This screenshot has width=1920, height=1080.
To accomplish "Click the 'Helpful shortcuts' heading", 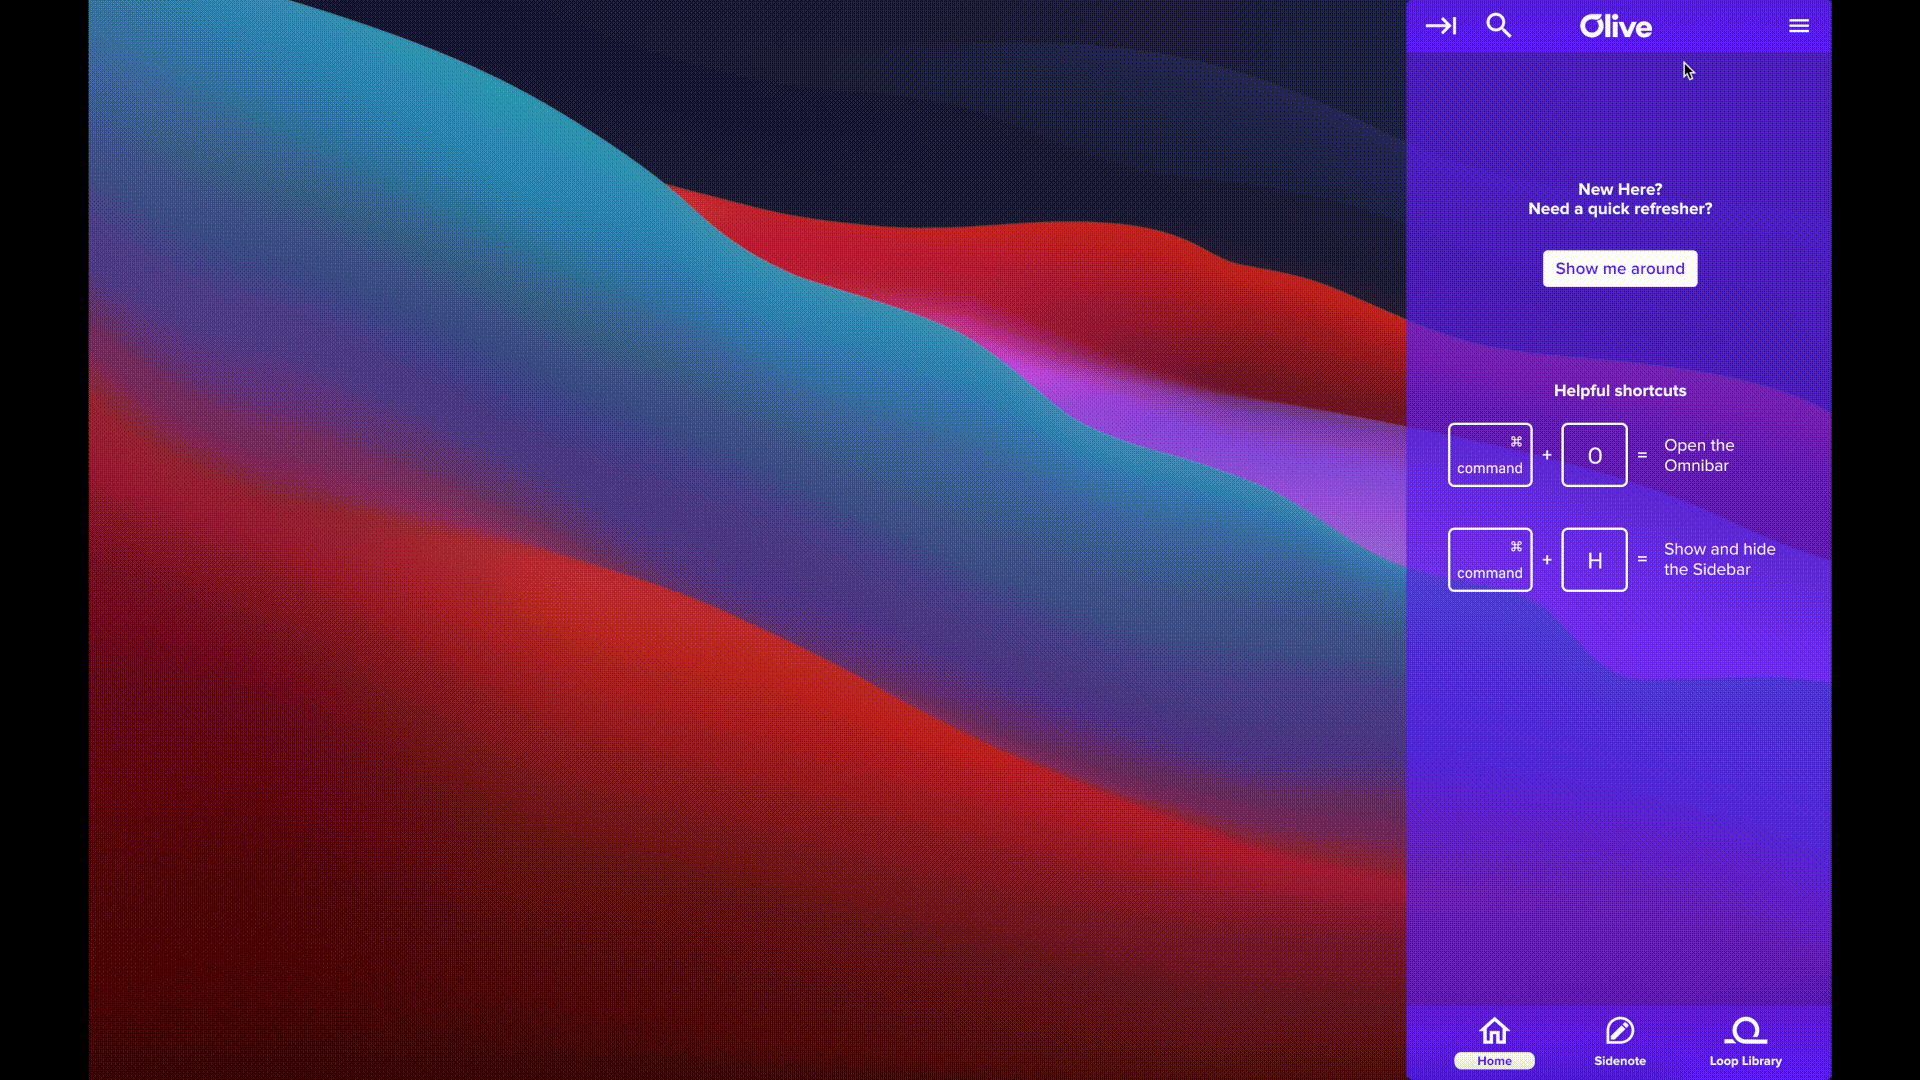I will click(x=1620, y=391).
